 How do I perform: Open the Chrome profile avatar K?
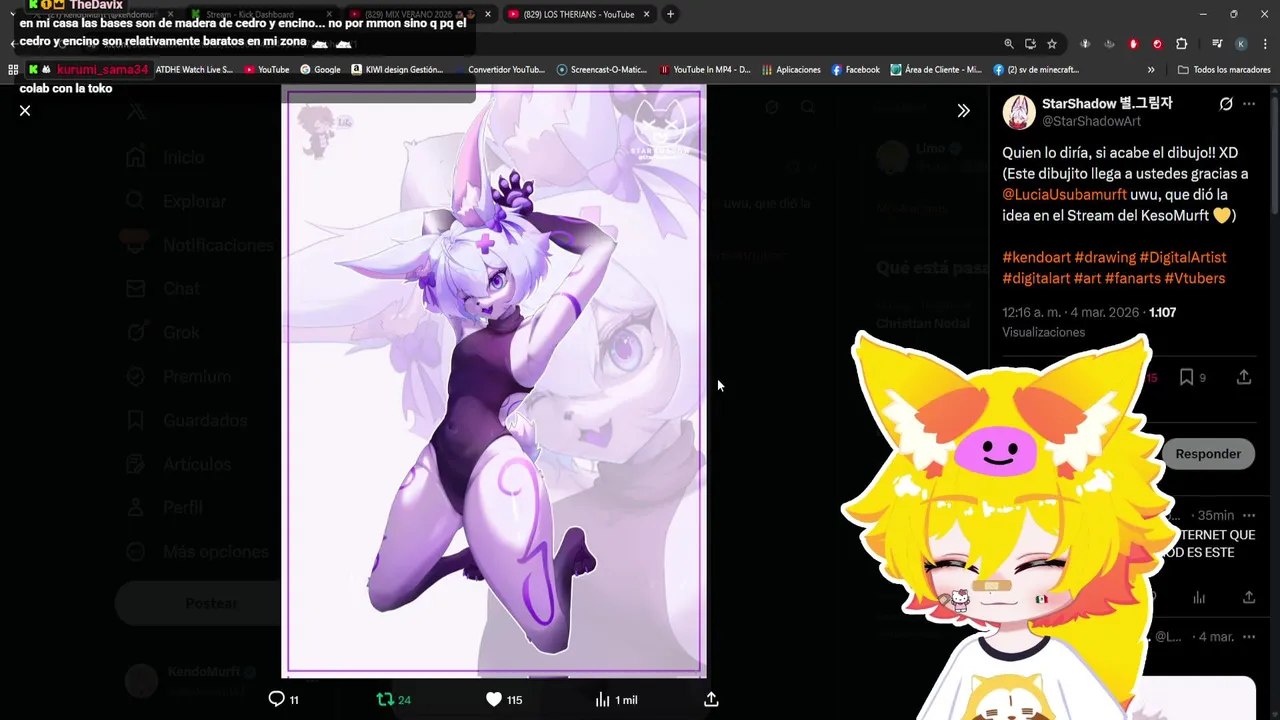[1241, 44]
